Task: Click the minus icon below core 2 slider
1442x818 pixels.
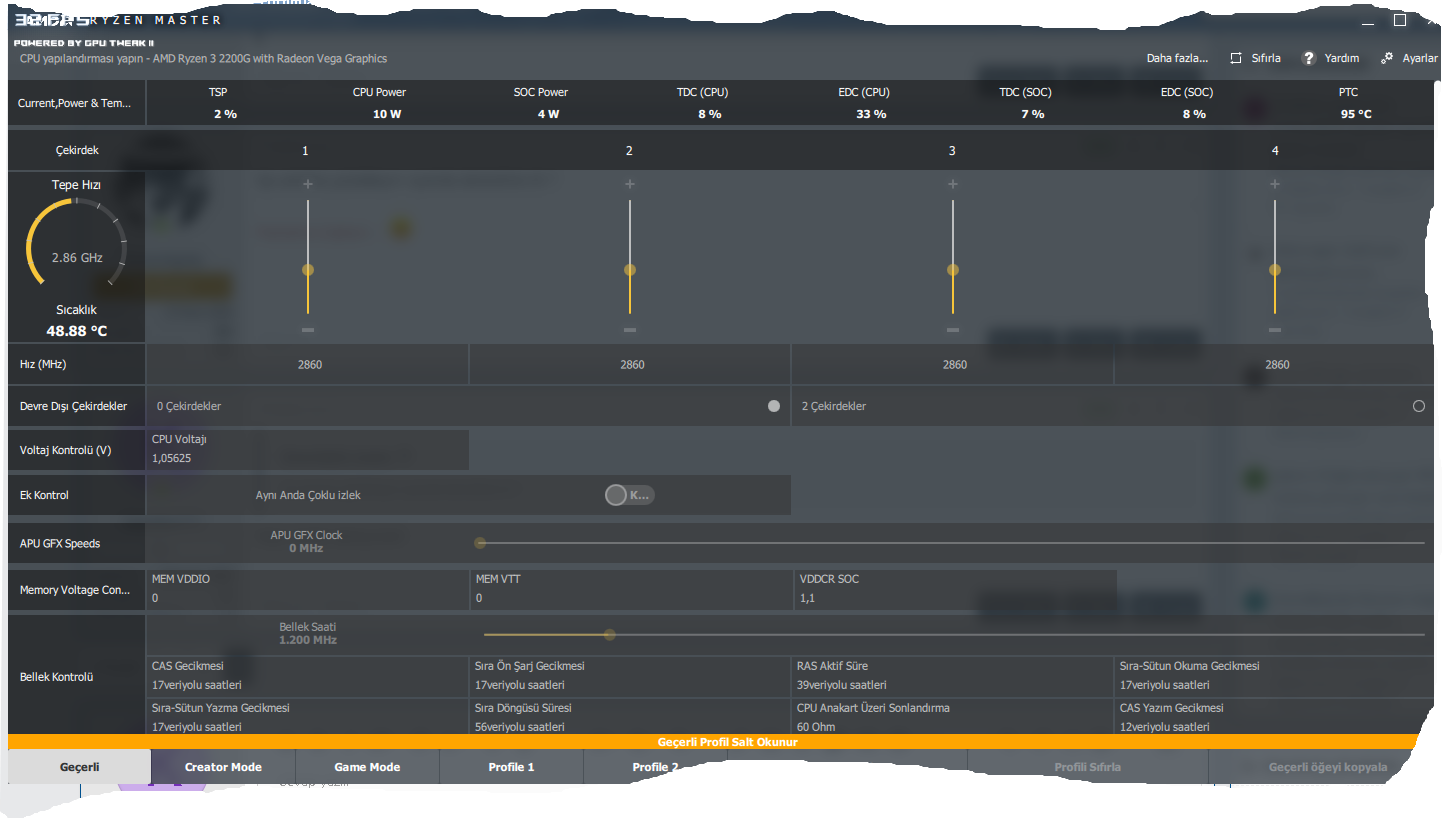Action: [630, 330]
